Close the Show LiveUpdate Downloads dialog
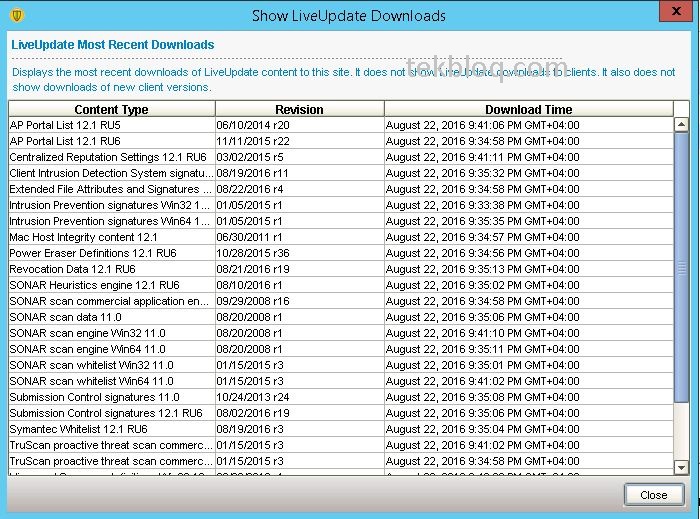 click(654, 495)
